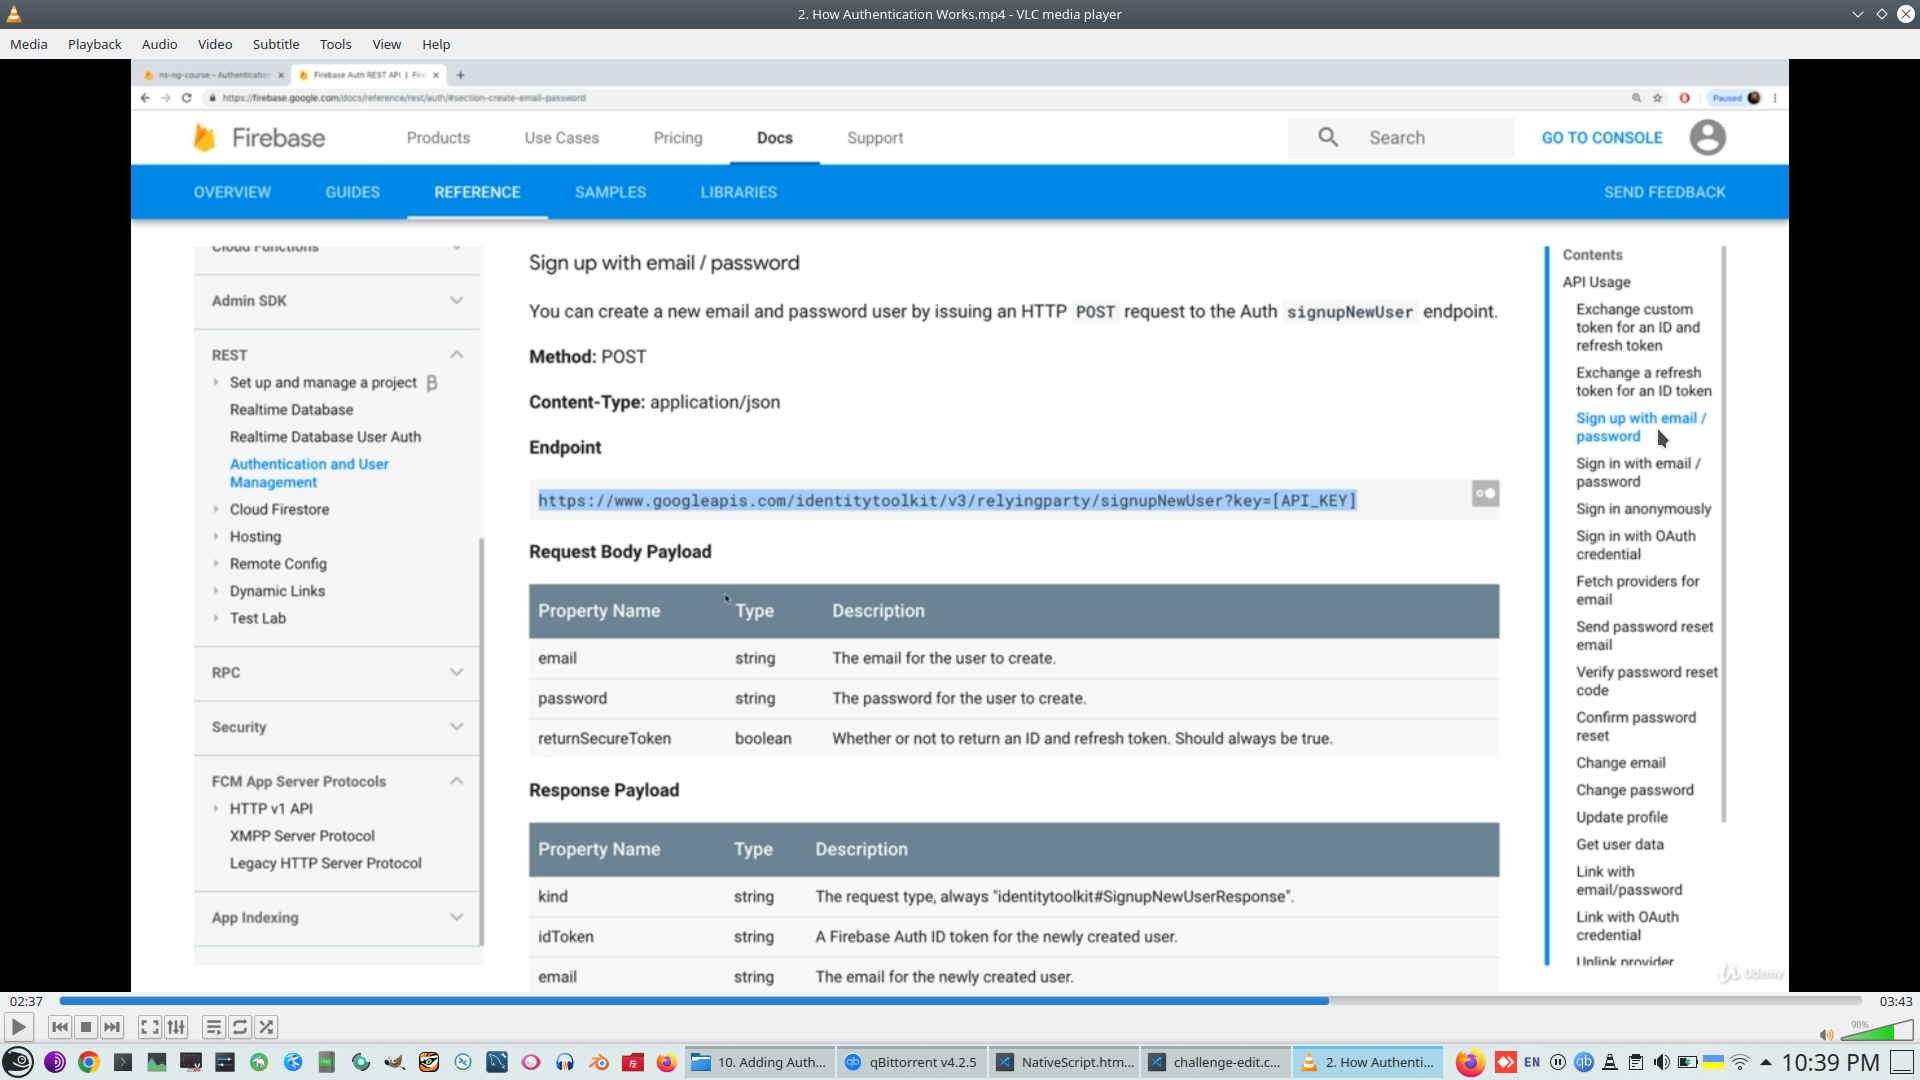1920x1080 pixels.
Task: Open the Subtitle menu
Action: pyautogui.click(x=276, y=44)
